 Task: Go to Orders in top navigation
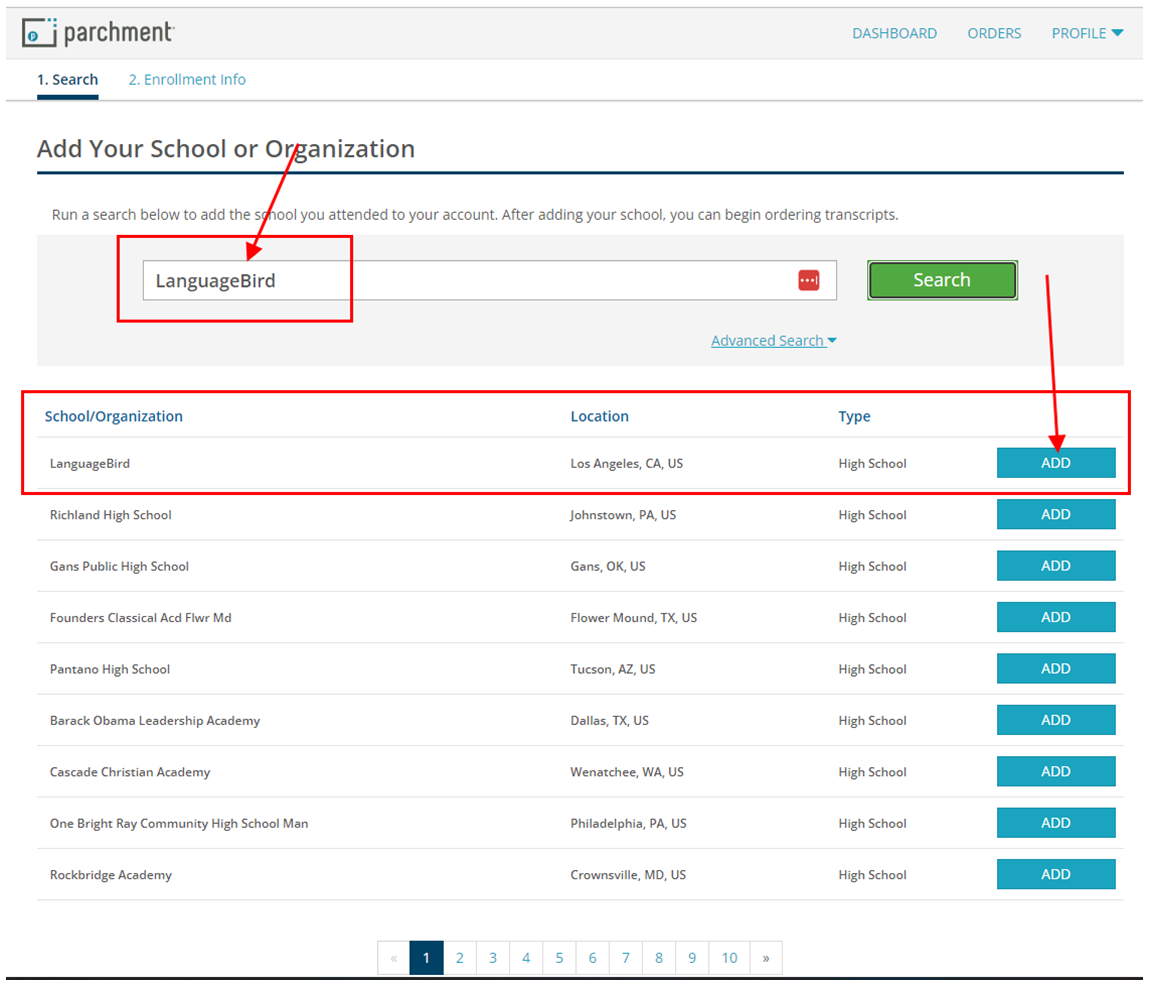[994, 33]
